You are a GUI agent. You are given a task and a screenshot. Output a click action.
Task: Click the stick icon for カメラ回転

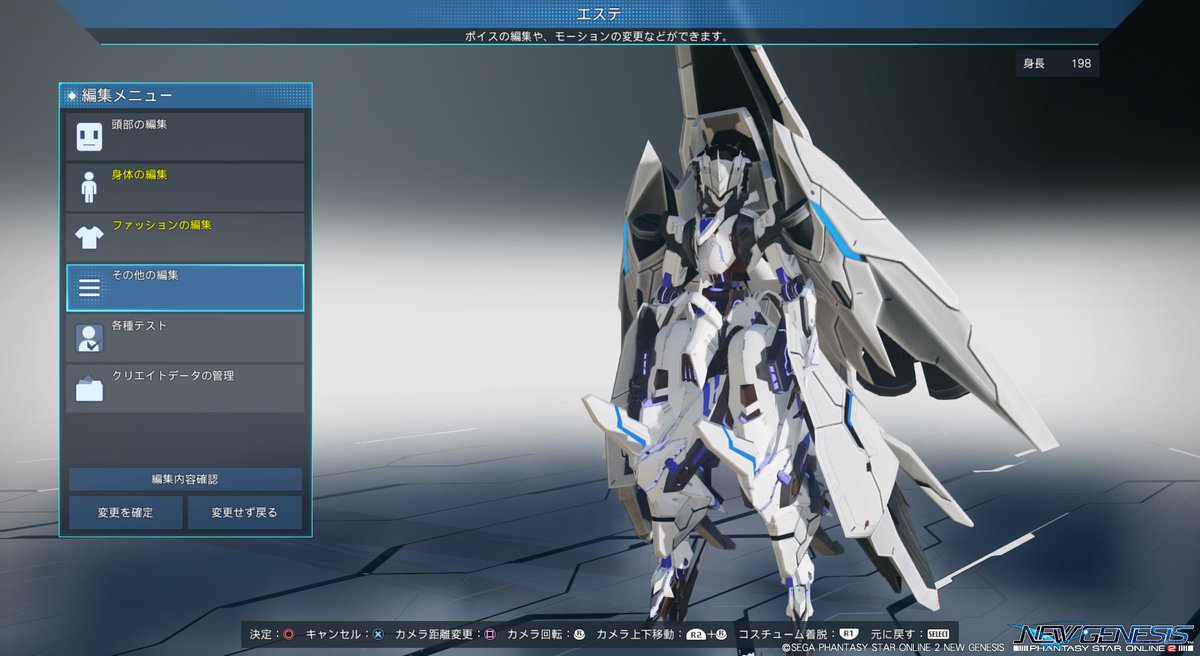pyautogui.click(x=579, y=634)
